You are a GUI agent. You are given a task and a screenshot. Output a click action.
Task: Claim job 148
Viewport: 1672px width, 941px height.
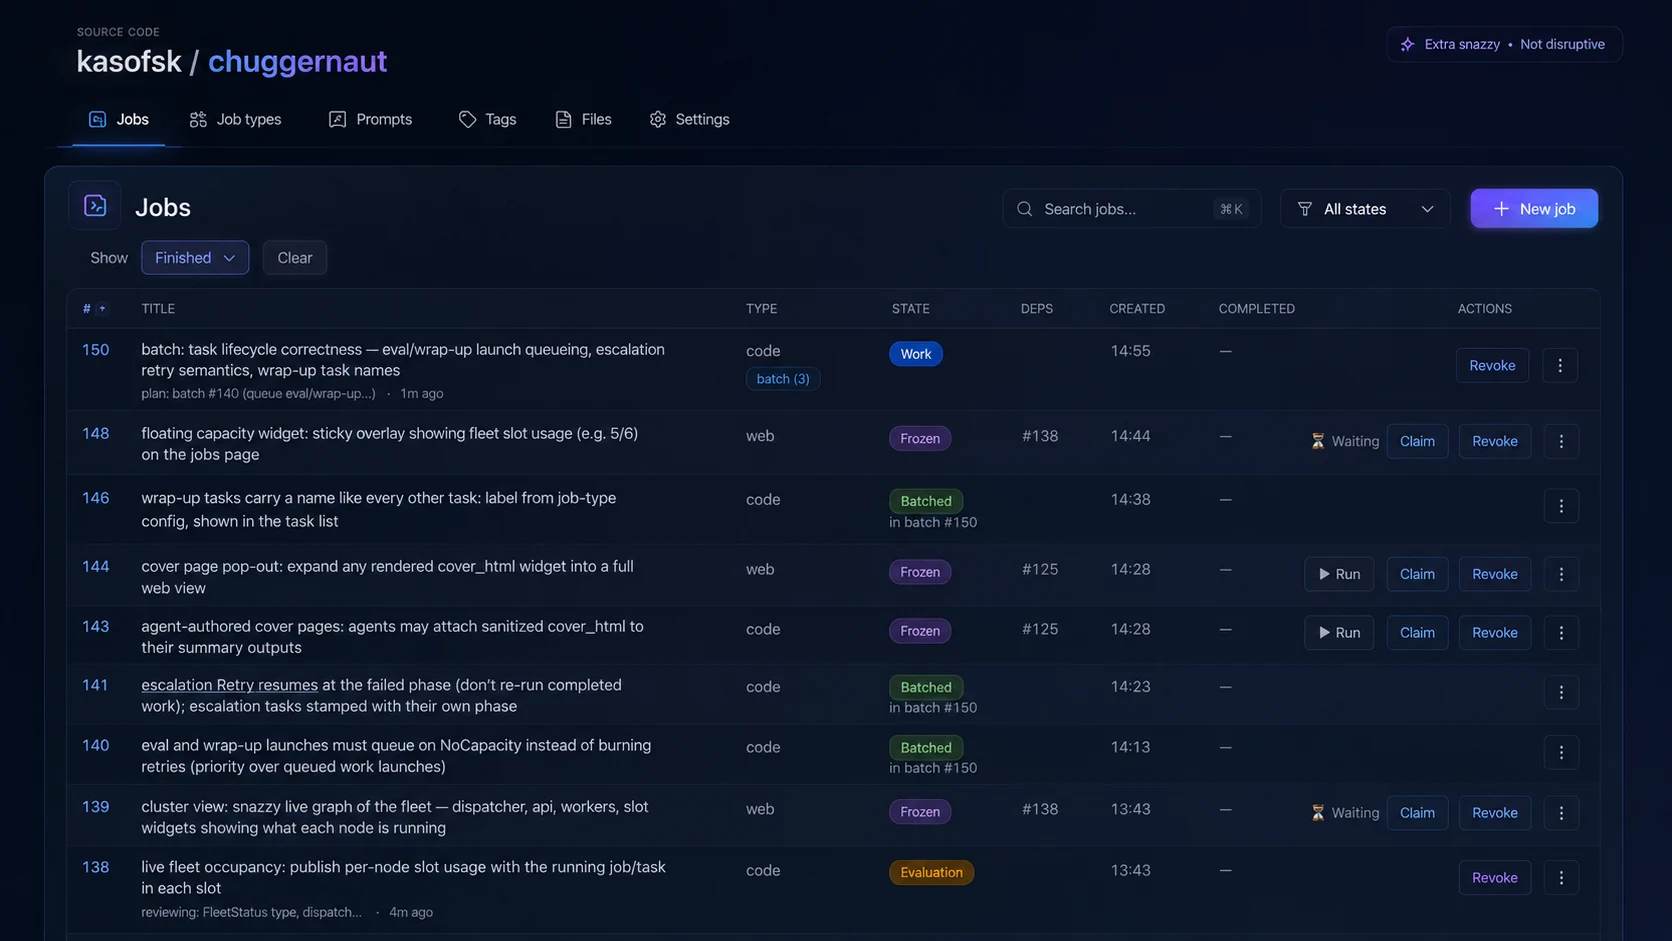[1417, 441]
